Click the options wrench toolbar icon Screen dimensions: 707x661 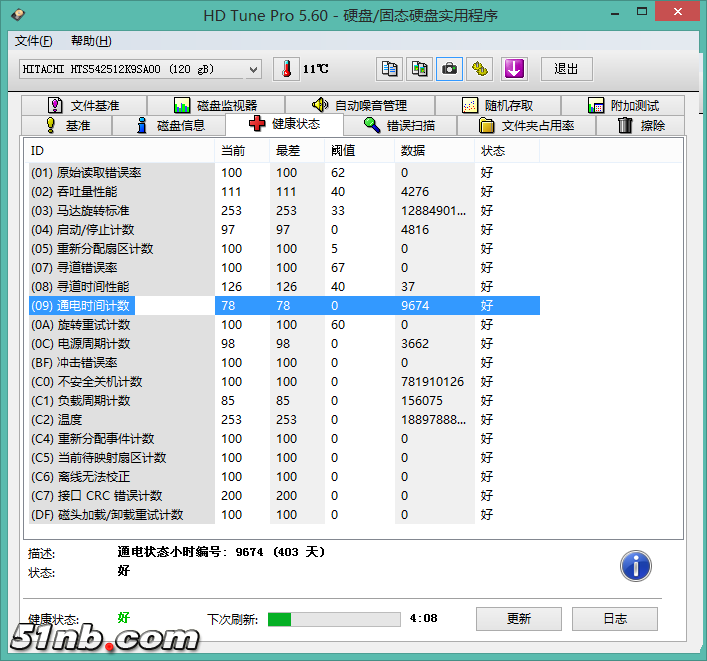(481, 69)
